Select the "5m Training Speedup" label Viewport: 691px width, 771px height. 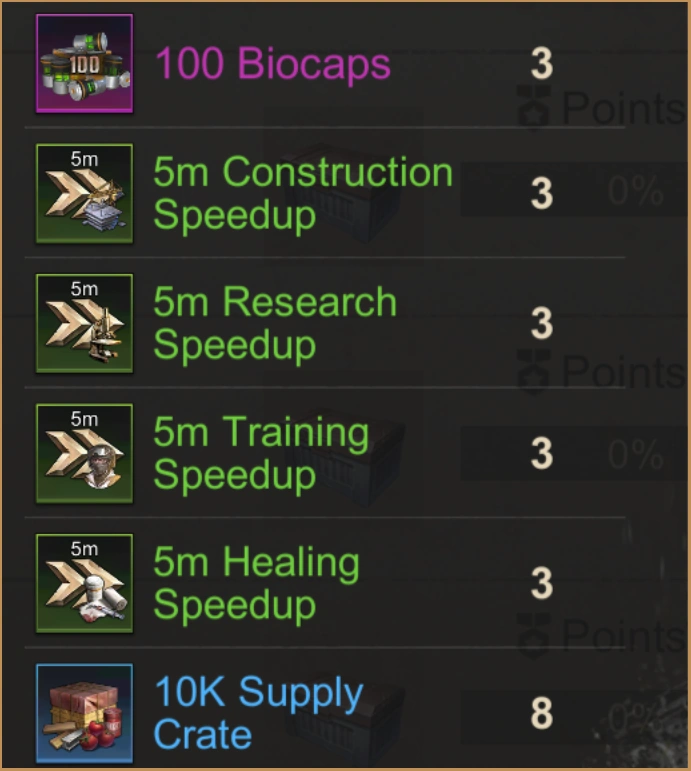(261, 453)
